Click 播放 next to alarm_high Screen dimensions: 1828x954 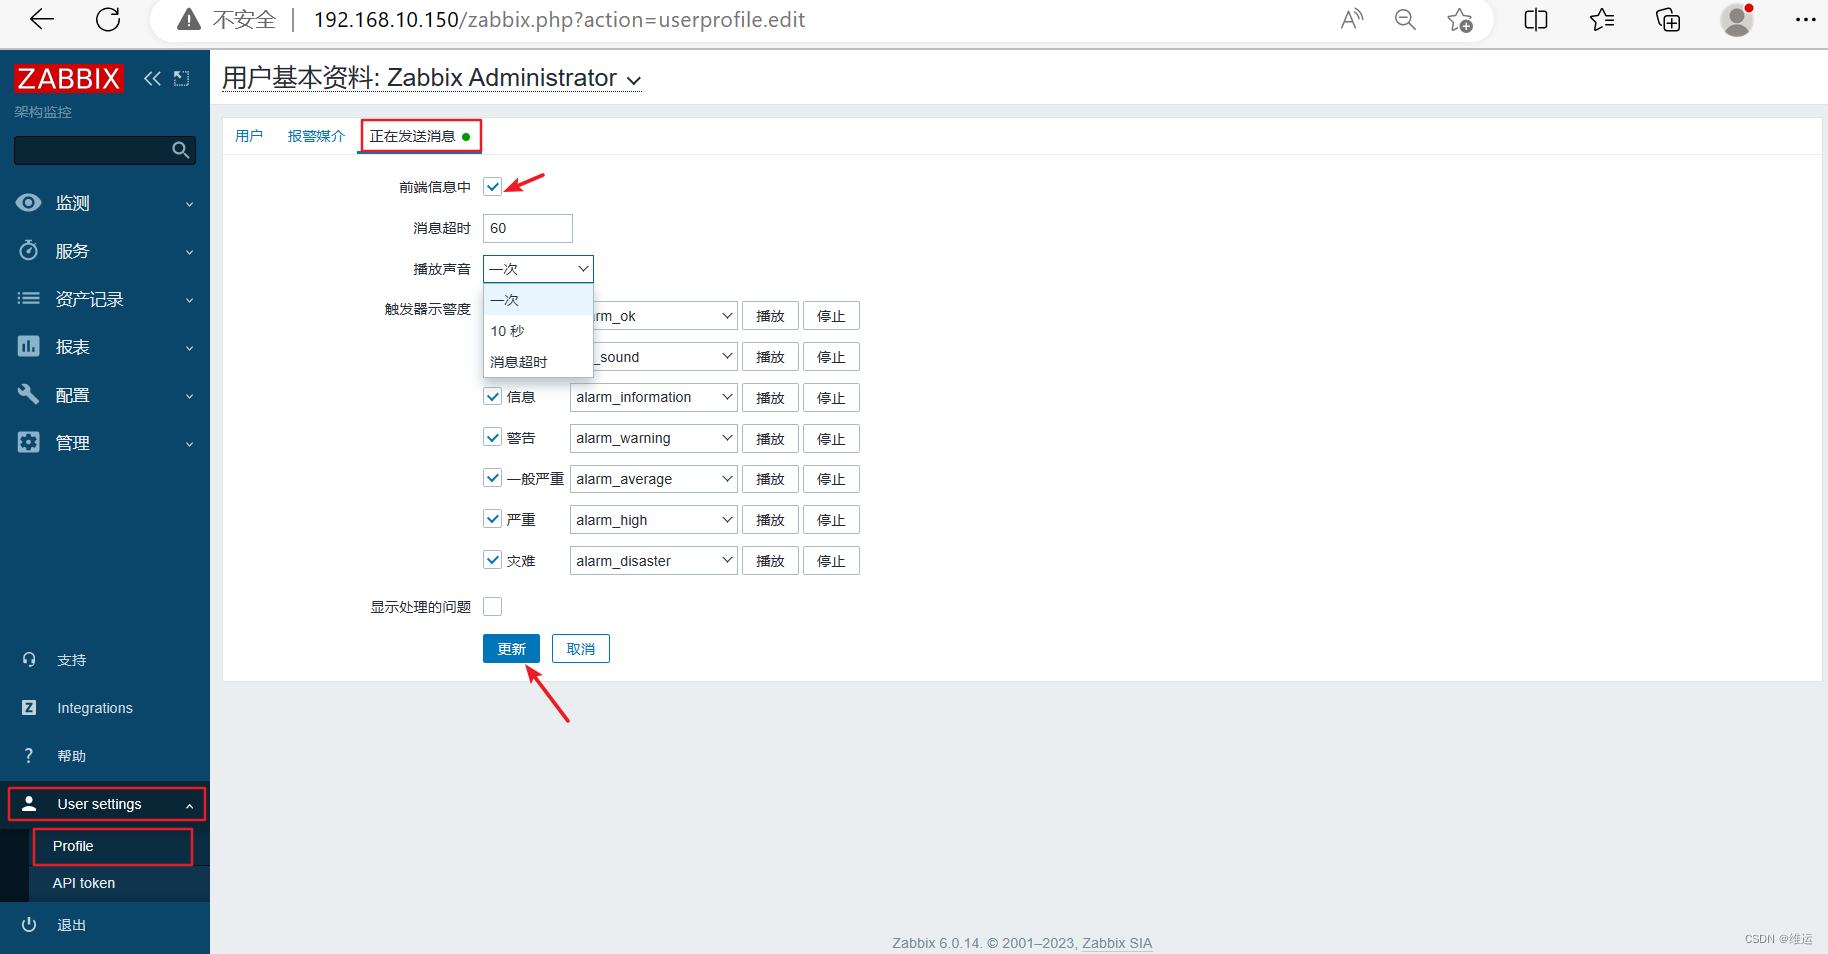click(x=770, y=520)
